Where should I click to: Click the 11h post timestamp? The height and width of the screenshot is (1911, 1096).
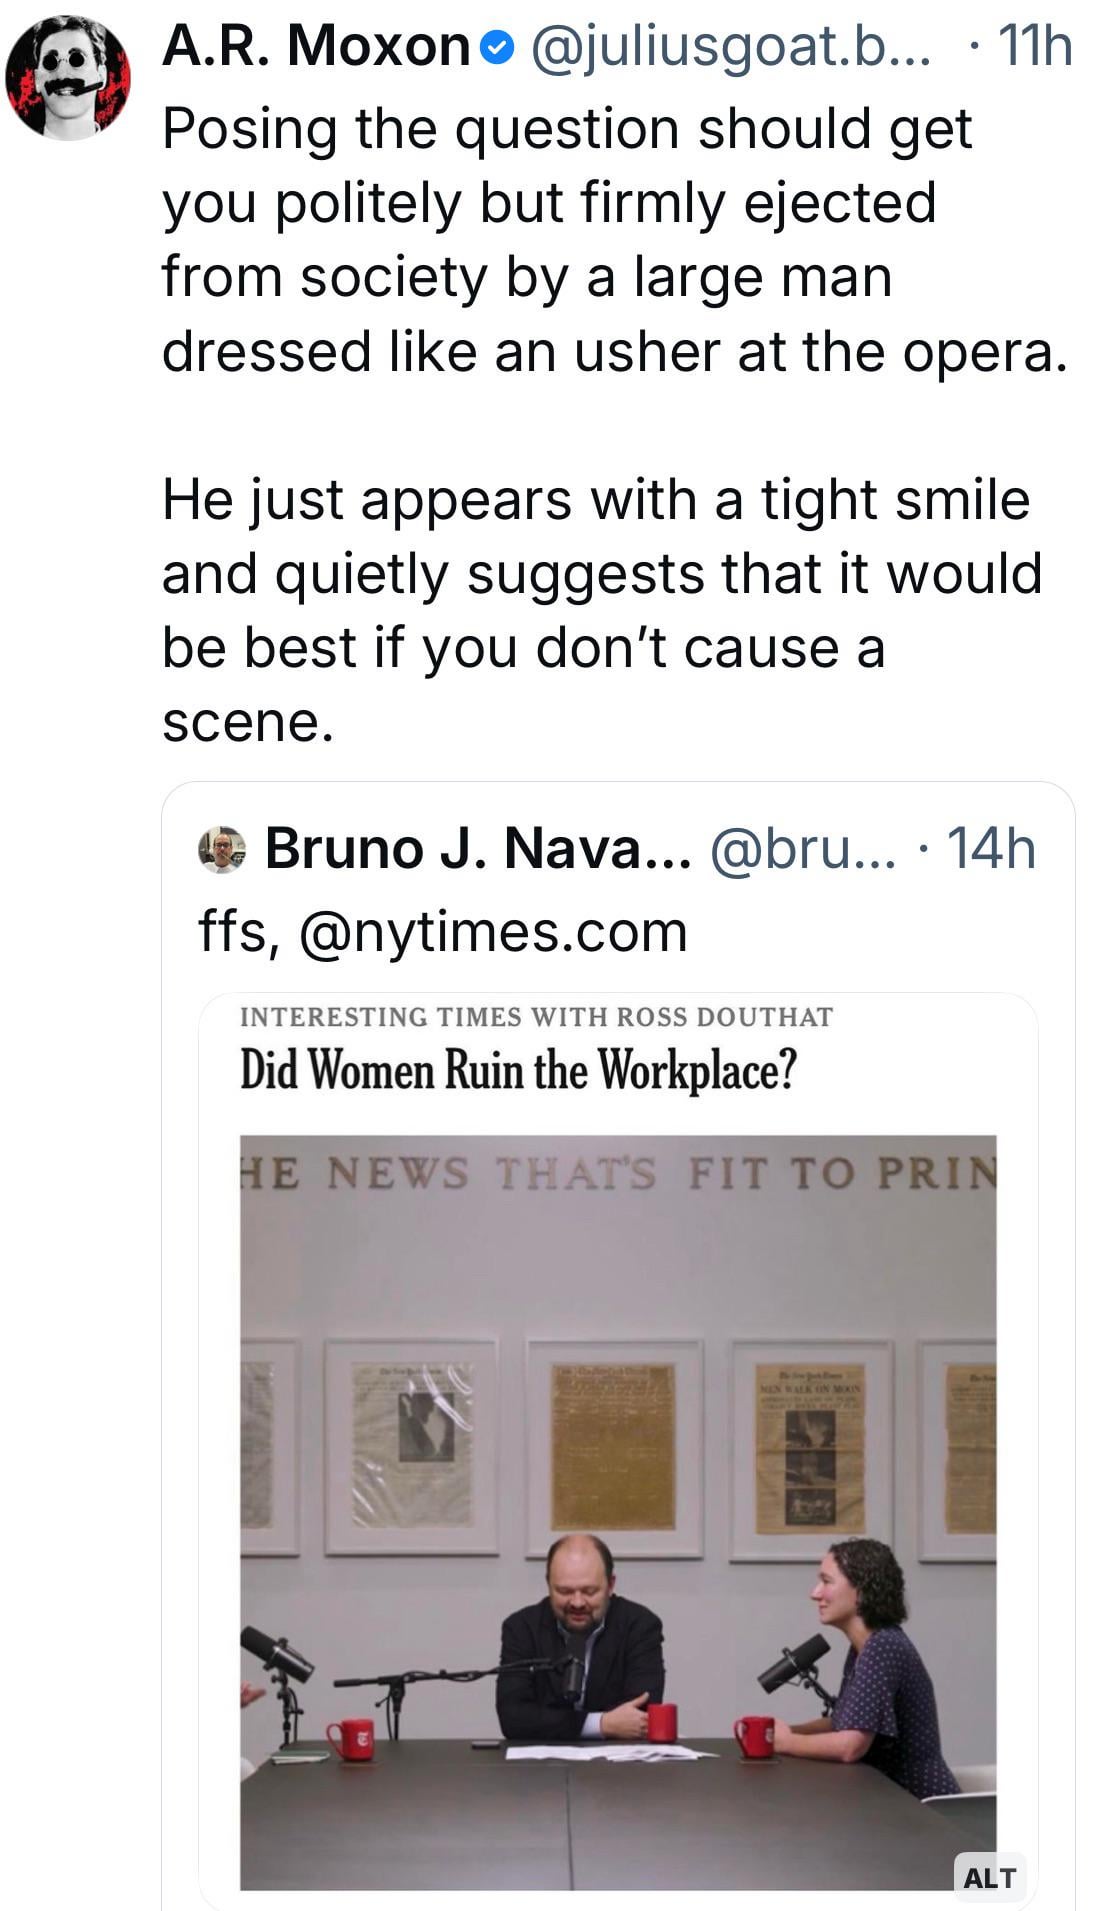coord(1035,46)
